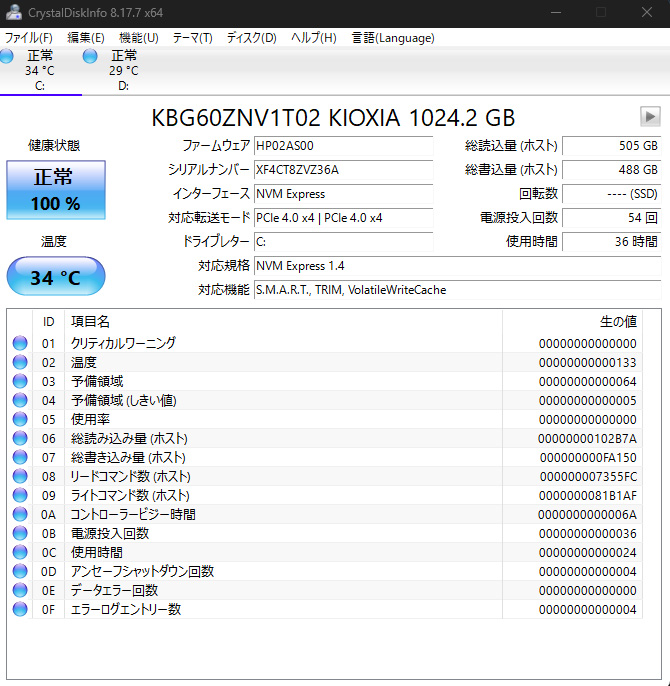Click status orb for 使用率 row
The height and width of the screenshot is (686, 670).
click(20, 419)
